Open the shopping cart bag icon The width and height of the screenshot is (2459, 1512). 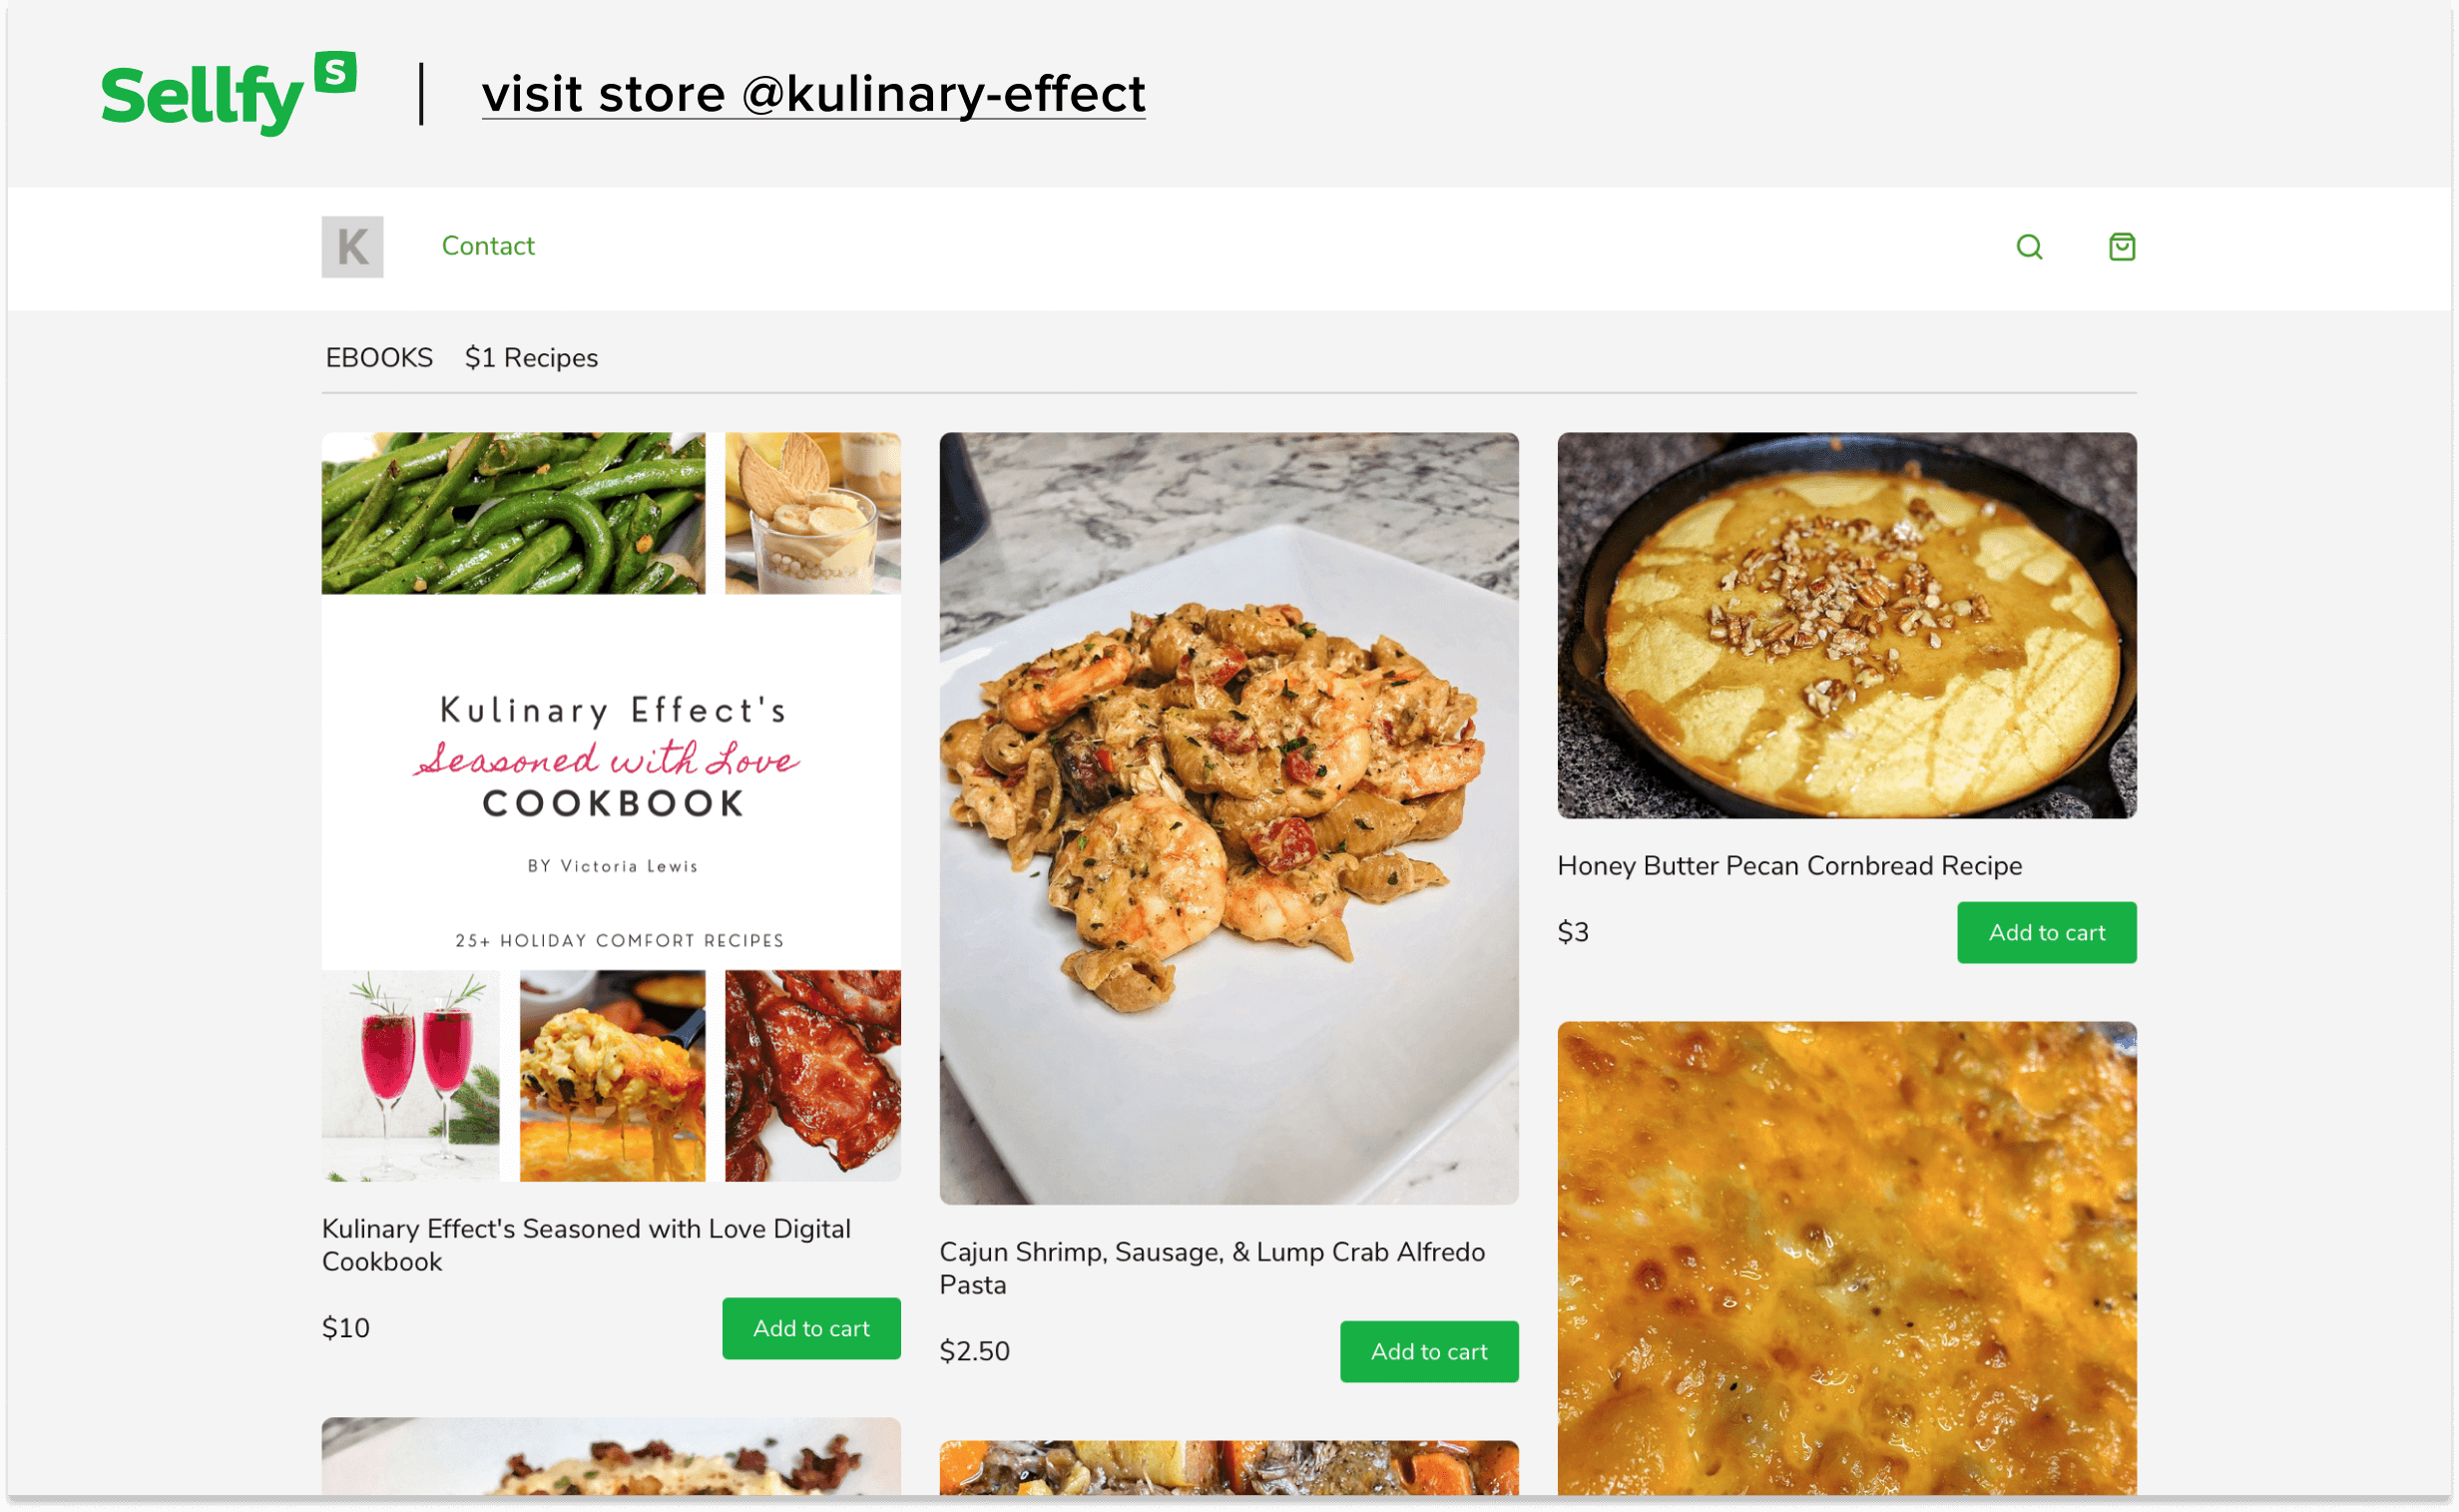point(2122,246)
